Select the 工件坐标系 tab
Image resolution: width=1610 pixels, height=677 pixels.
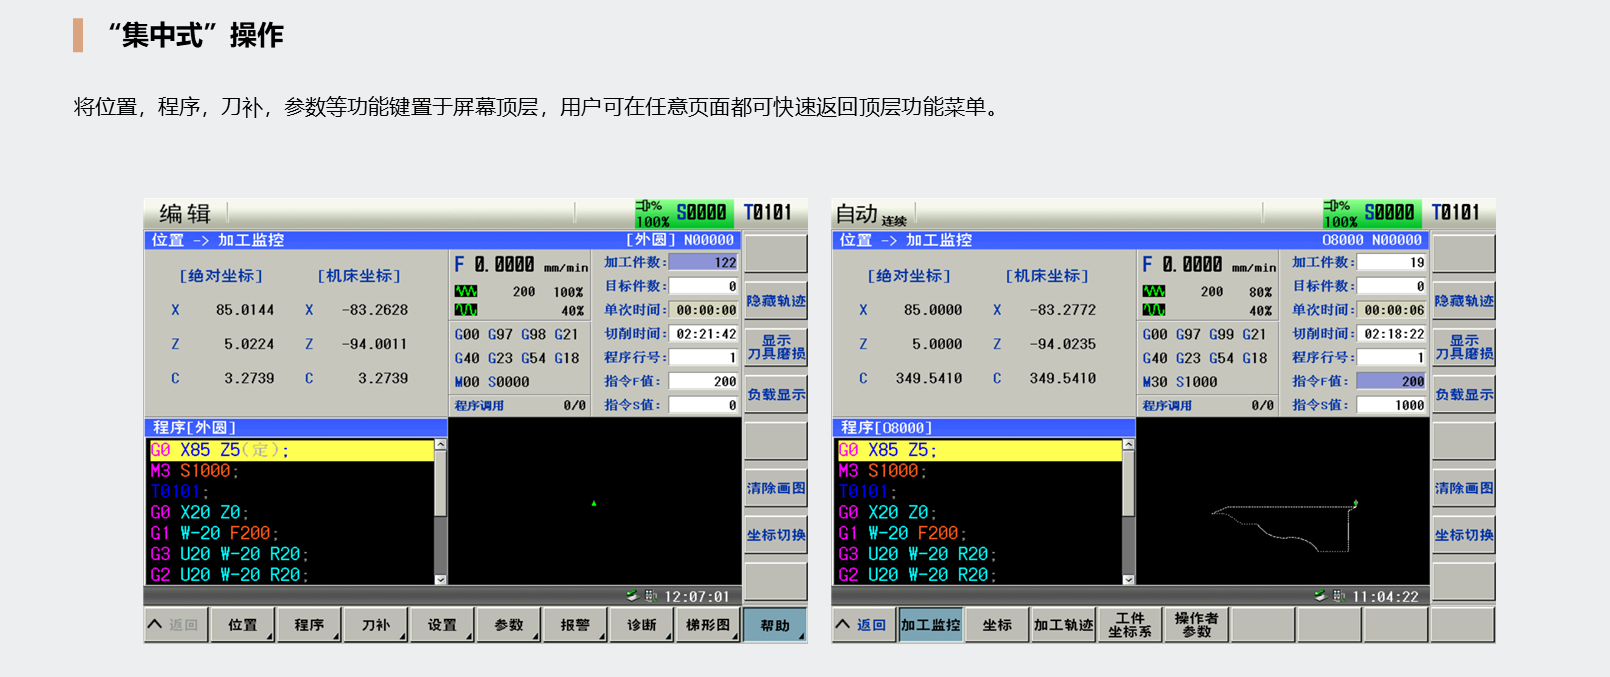coord(1130,625)
